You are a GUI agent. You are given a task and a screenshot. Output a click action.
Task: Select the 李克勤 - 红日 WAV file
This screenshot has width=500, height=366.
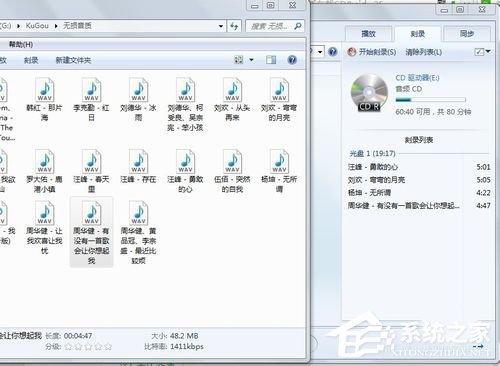91,99
